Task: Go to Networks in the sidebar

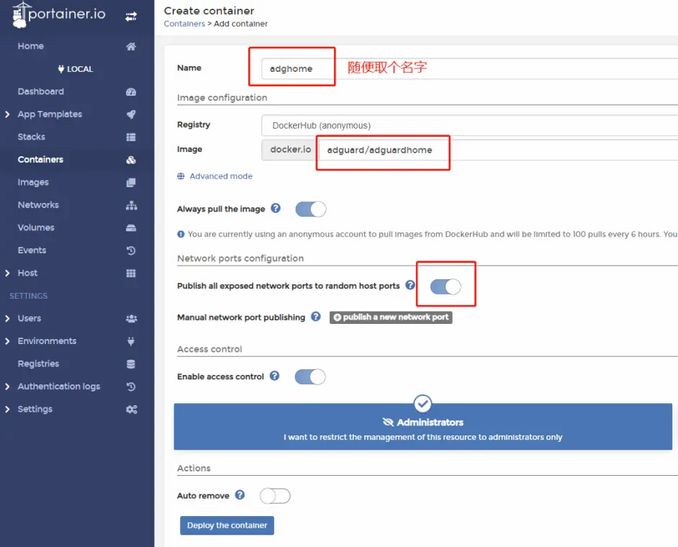Action: 38,205
